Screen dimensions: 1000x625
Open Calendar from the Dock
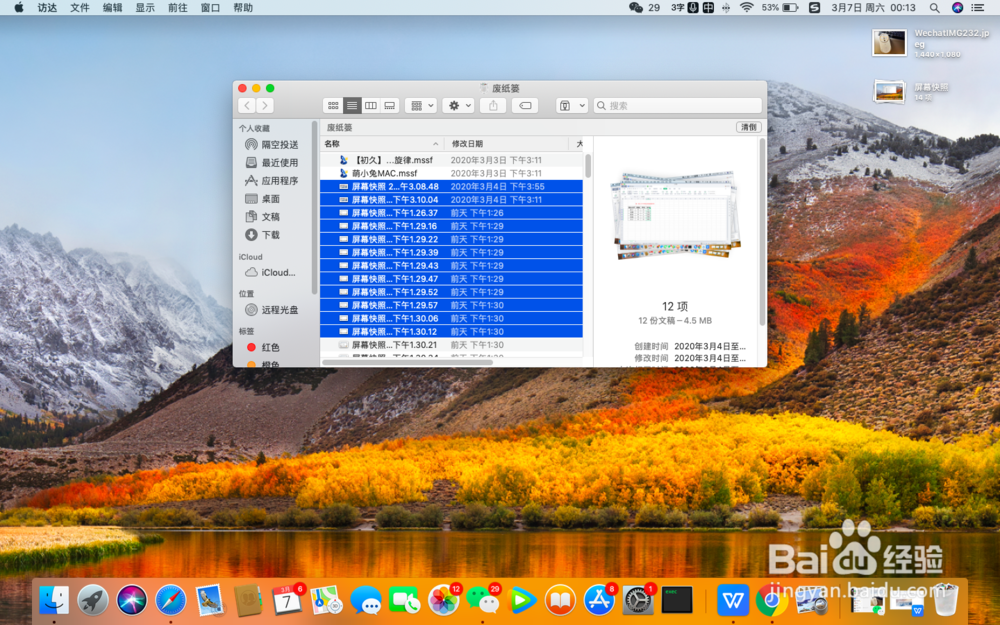(288, 600)
